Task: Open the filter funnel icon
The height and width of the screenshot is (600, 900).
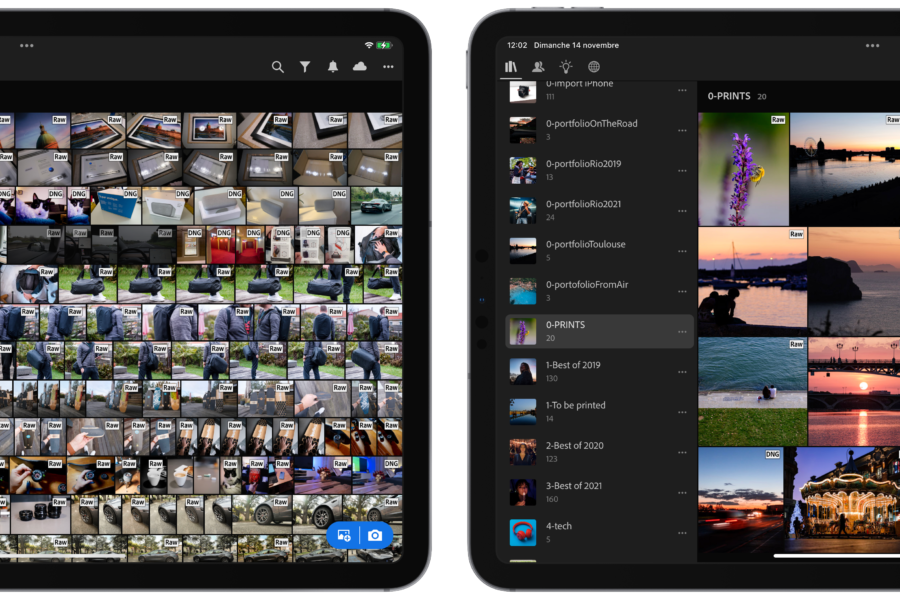Action: (x=305, y=67)
